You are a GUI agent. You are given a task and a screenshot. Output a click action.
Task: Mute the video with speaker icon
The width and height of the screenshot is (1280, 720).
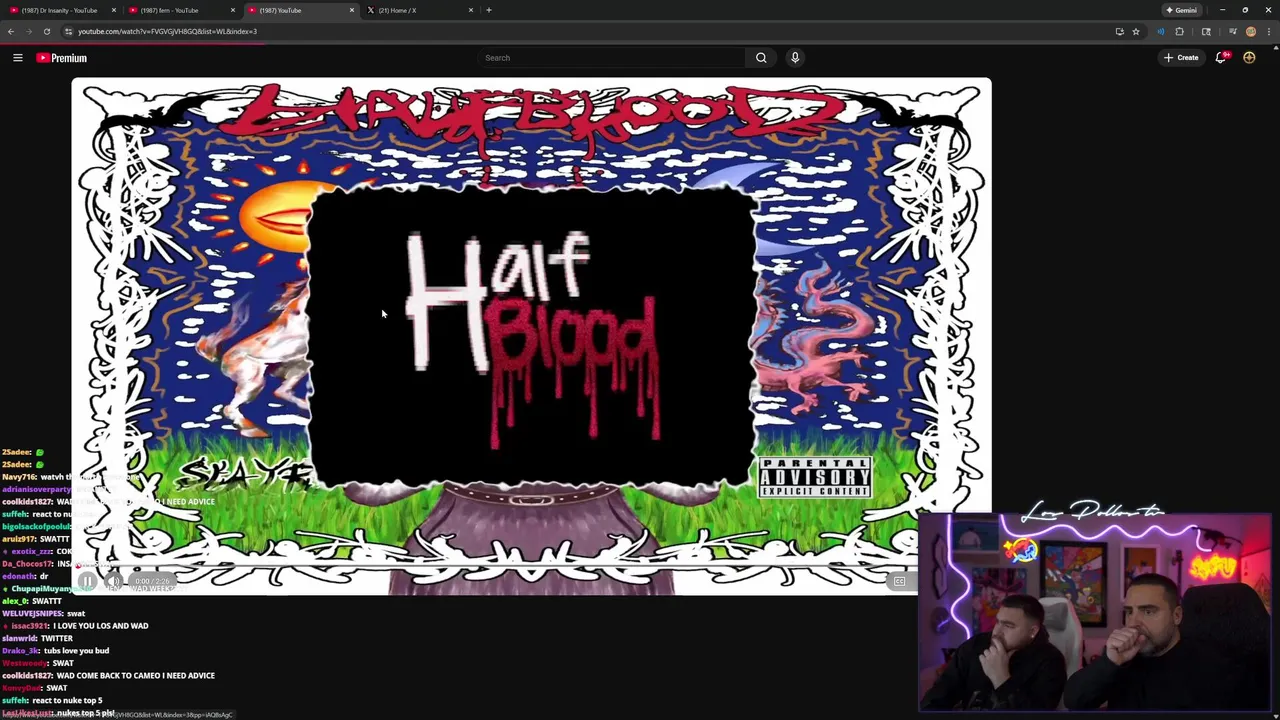113,581
